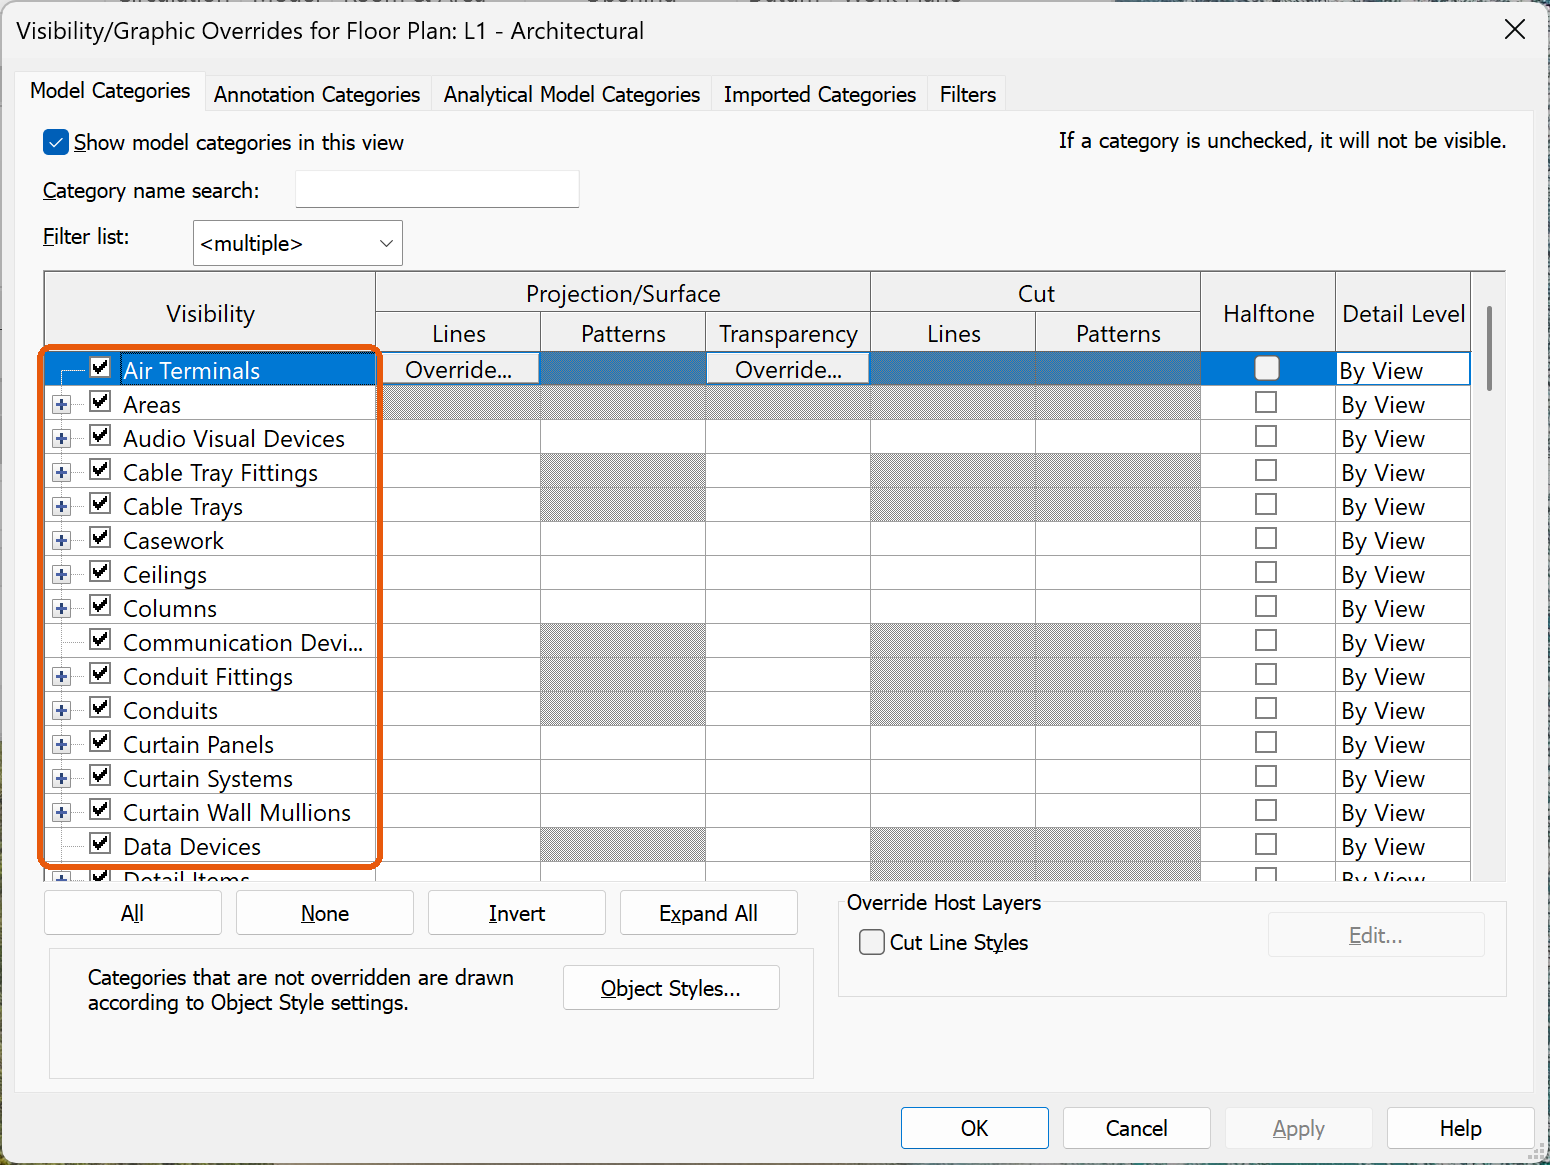This screenshot has height=1165, width=1550.
Task: Open Help for this dialog
Action: point(1461,1128)
